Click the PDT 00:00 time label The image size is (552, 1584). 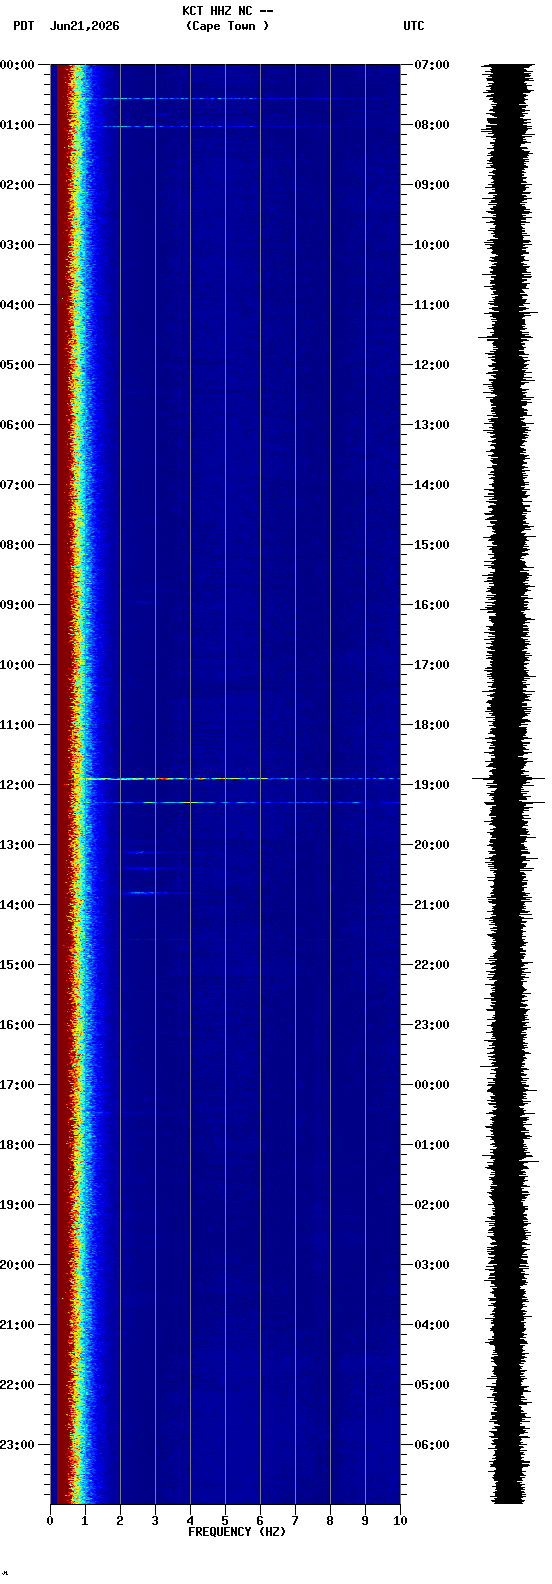pos(17,65)
